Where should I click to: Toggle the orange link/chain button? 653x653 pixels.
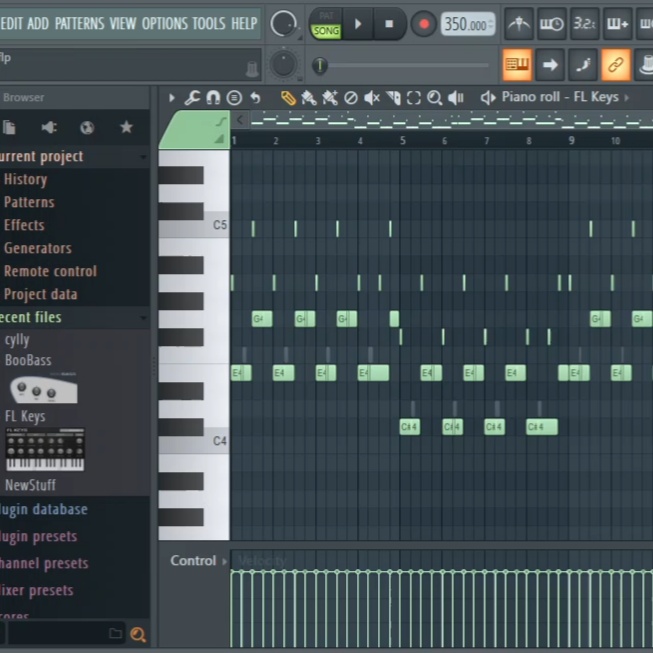pyautogui.click(x=616, y=65)
